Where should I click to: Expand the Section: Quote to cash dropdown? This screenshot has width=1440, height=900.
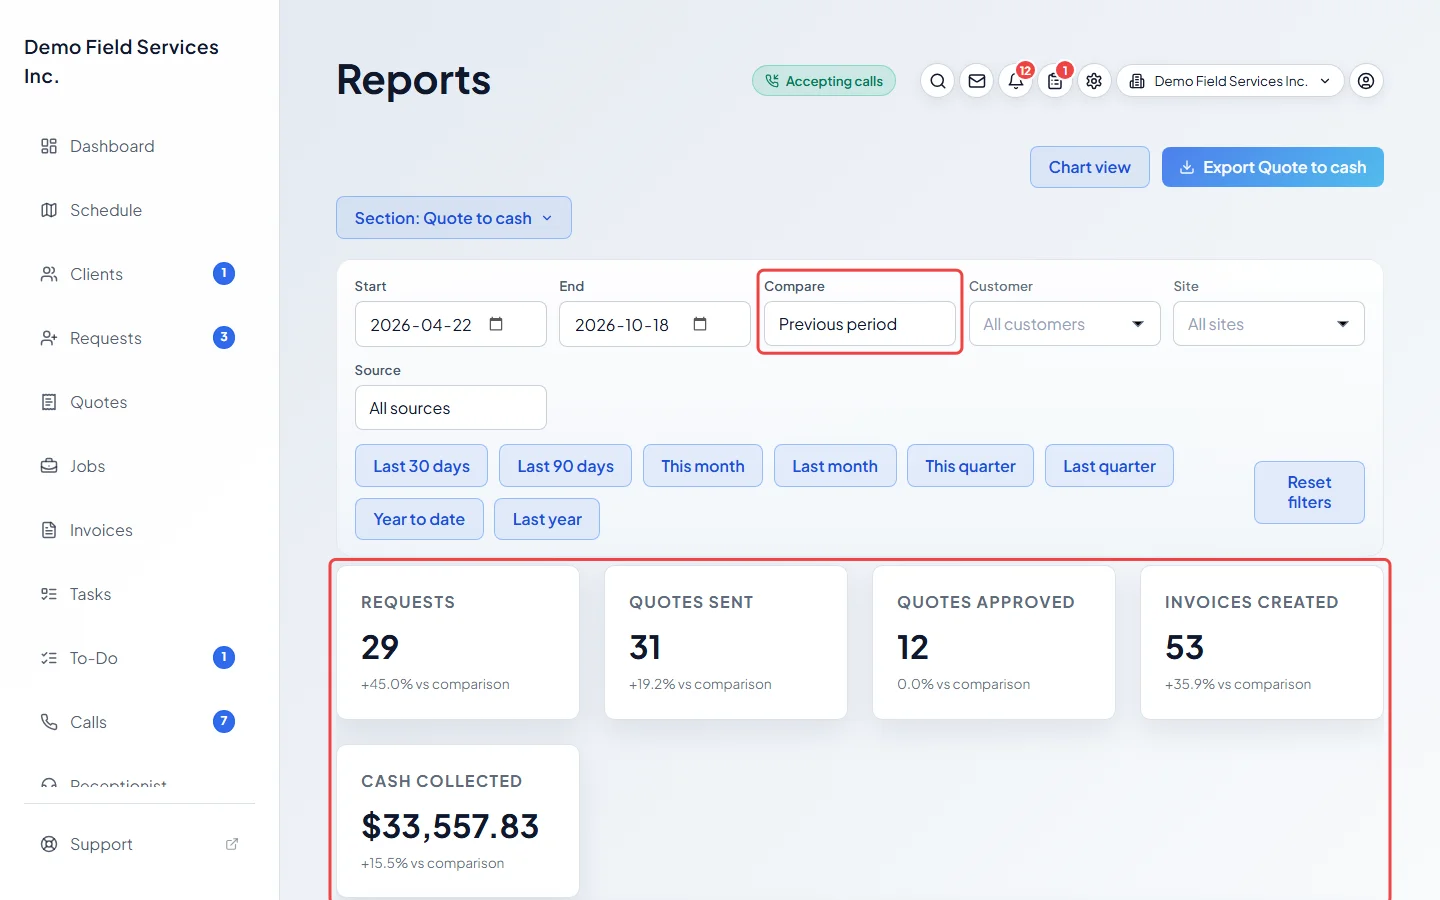[x=454, y=218]
